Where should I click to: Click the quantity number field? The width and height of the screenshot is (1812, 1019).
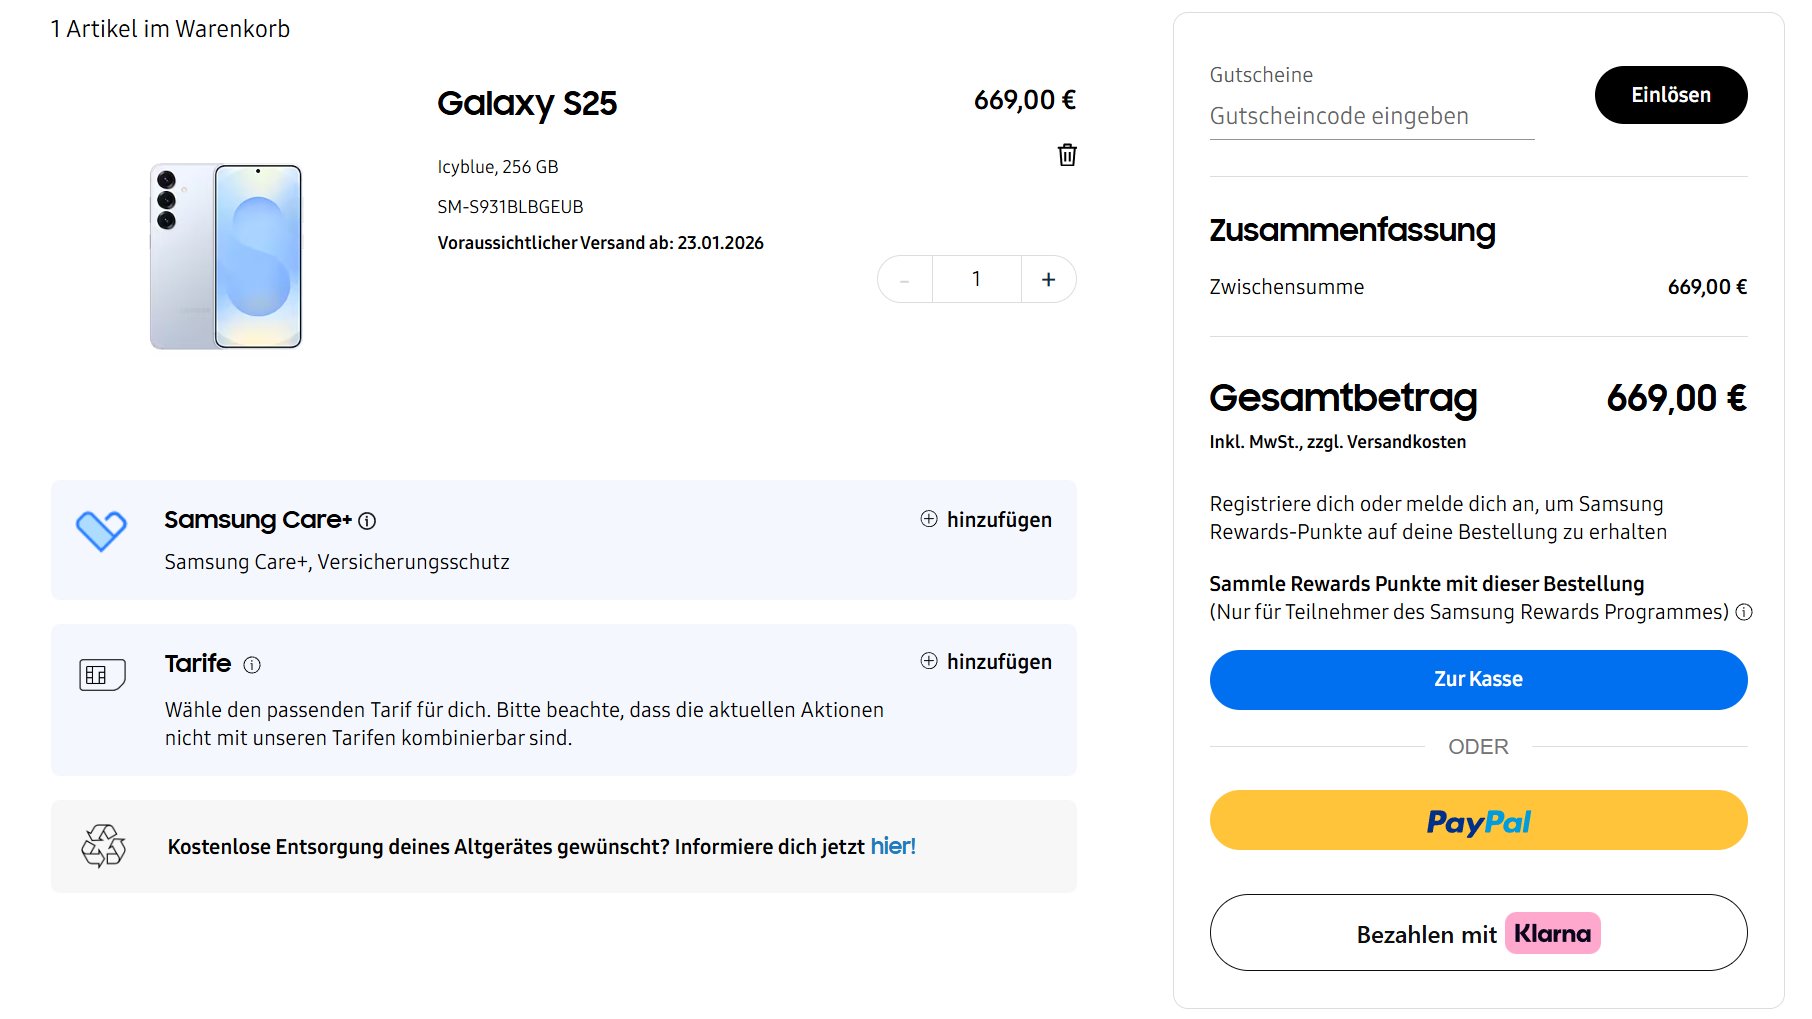[x=976, y=279]
